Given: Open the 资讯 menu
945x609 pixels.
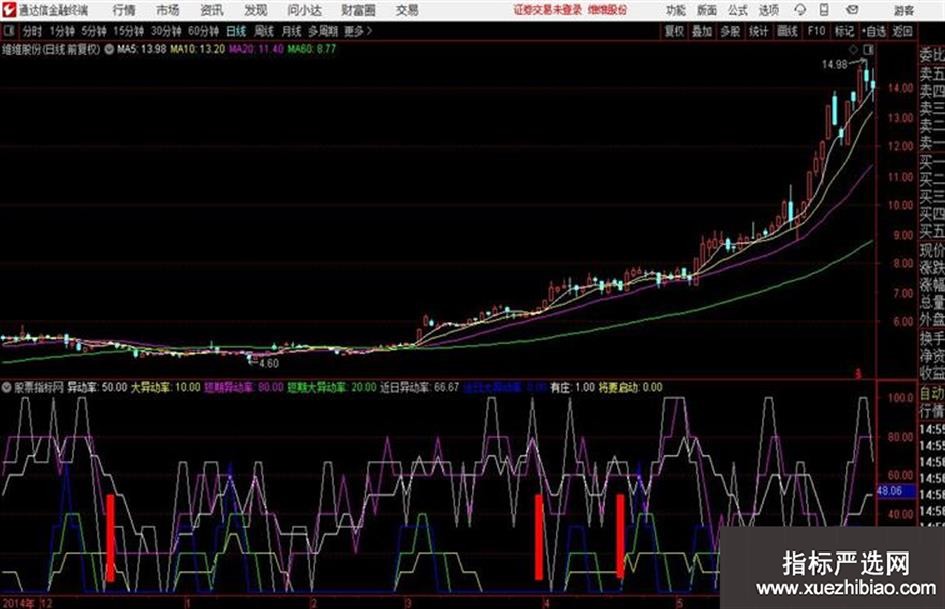Looking at the screenshot, I should tap(212, 10).
